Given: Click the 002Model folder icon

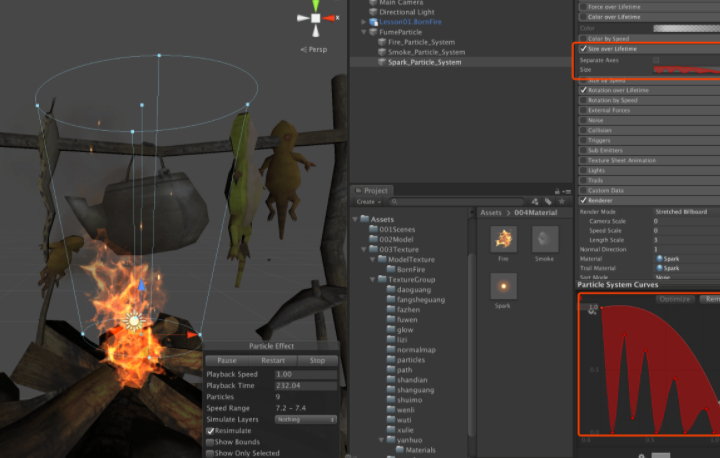Looking at the screenshot, I should [374, 239].
